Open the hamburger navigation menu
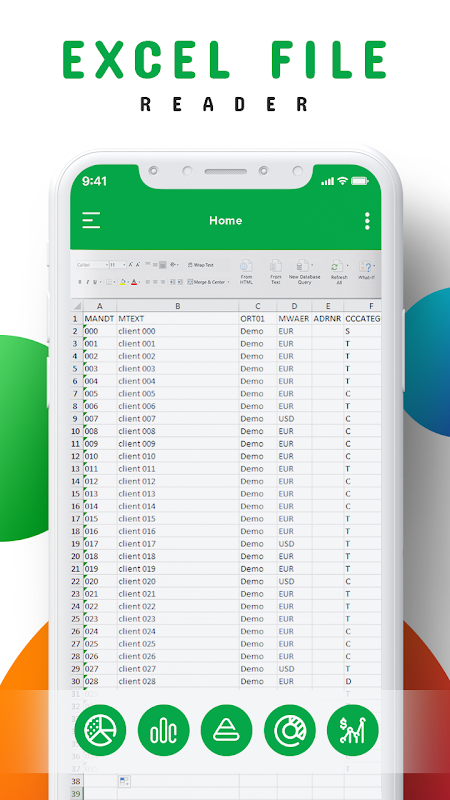 pos(91,220)
